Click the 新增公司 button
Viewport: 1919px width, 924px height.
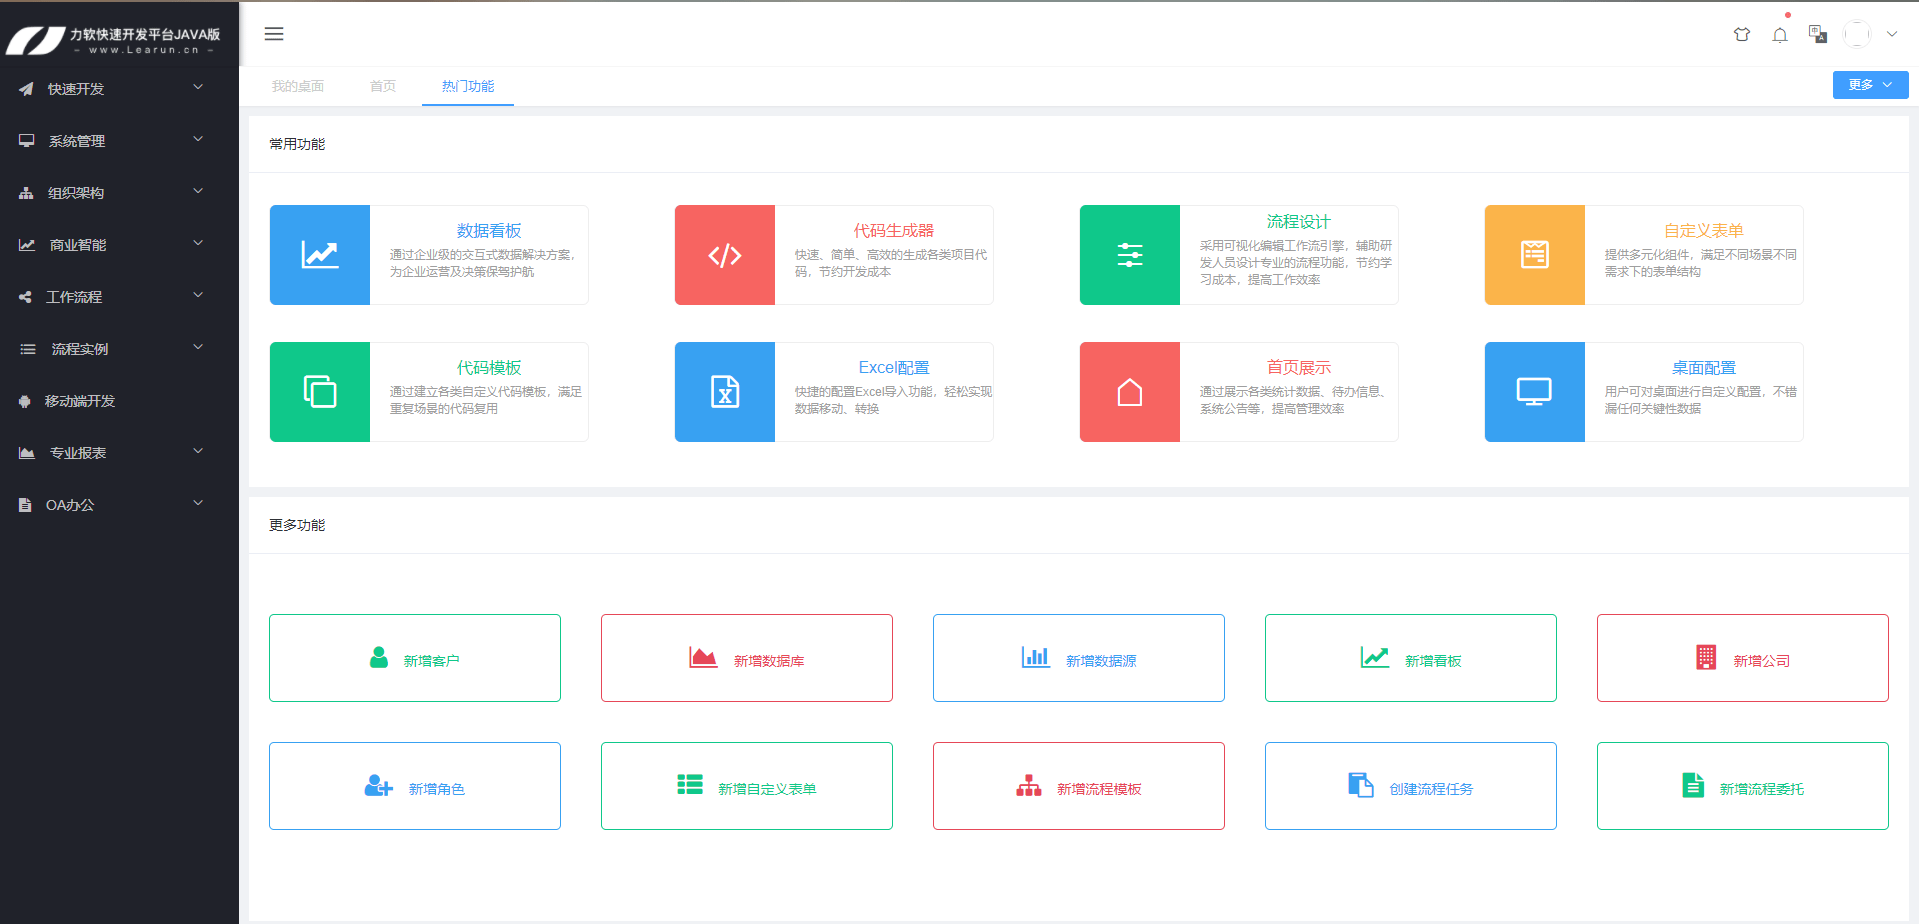coord(1743,658)
